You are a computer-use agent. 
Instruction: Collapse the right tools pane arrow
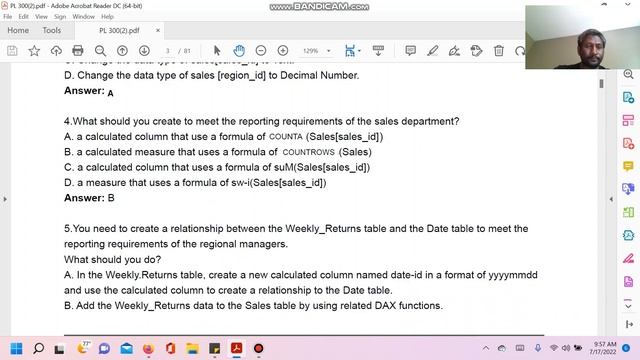point(611,199)
